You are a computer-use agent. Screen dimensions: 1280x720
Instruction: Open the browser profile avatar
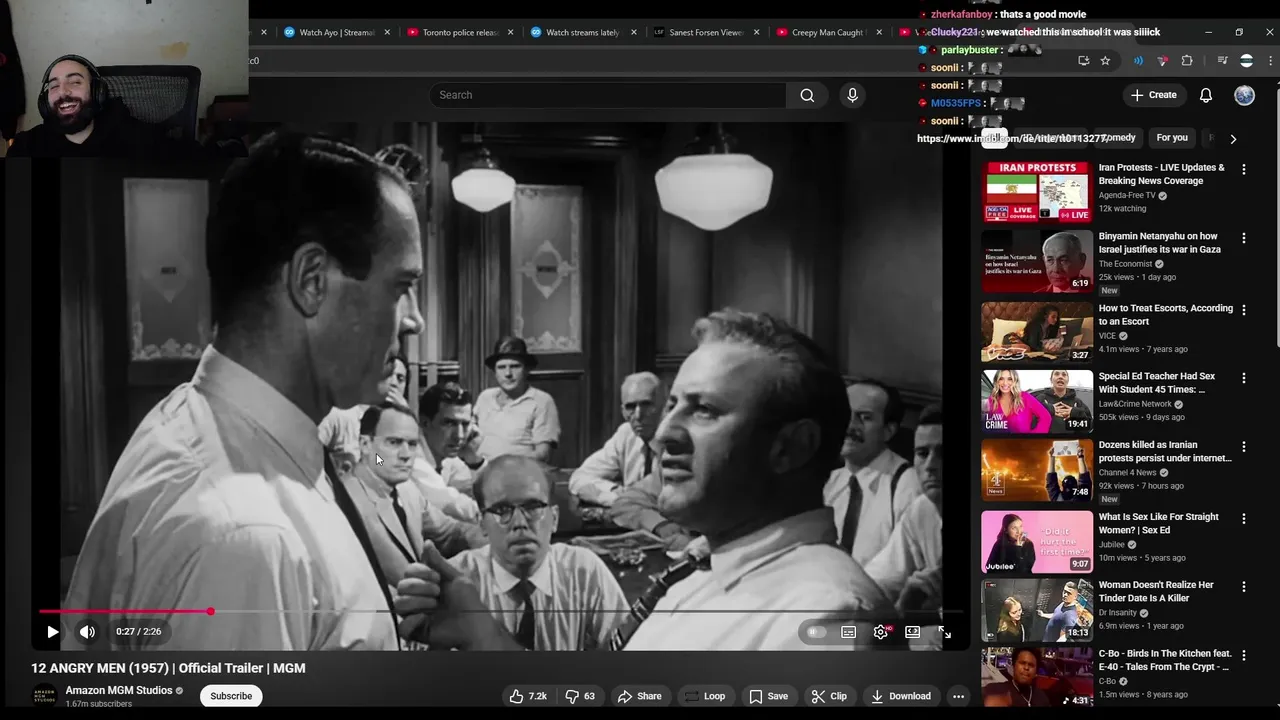(1246, 61)
